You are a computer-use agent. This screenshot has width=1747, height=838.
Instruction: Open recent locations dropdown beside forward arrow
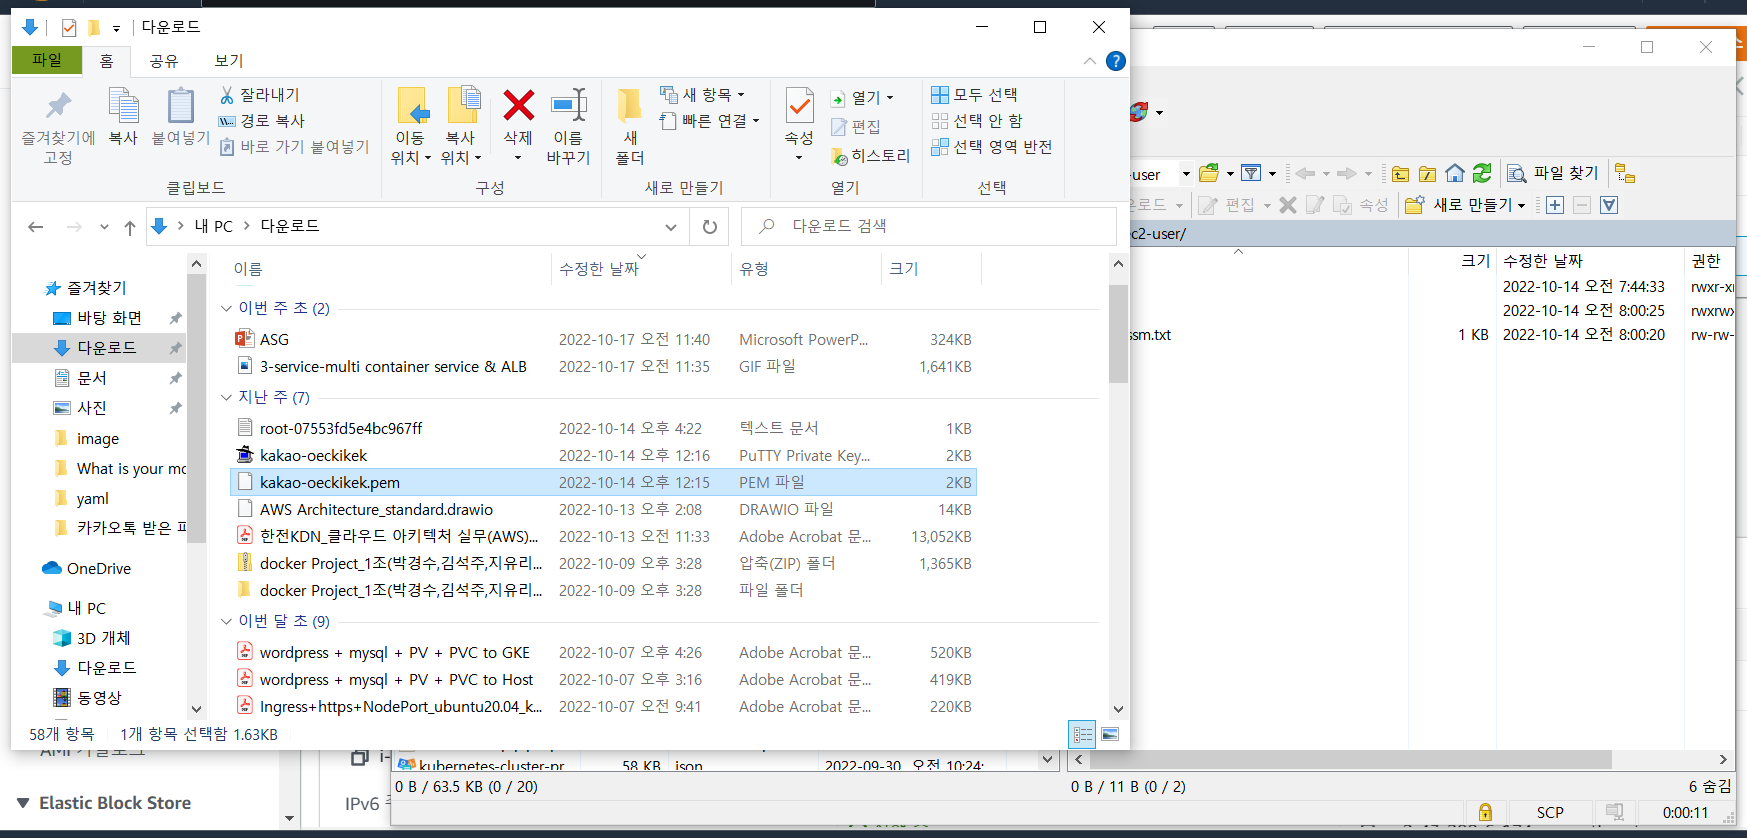click(104, 227)
